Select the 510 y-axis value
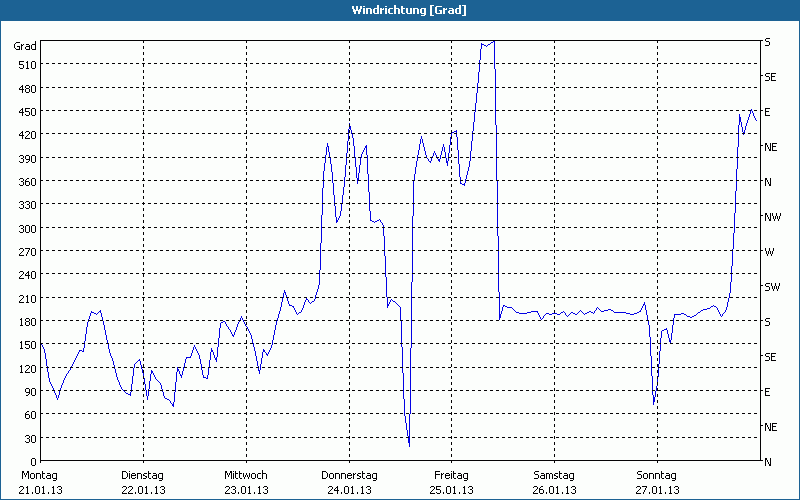The width and height of the screenshot is (800, 500). pyautogui.click(x=28, y=65)
